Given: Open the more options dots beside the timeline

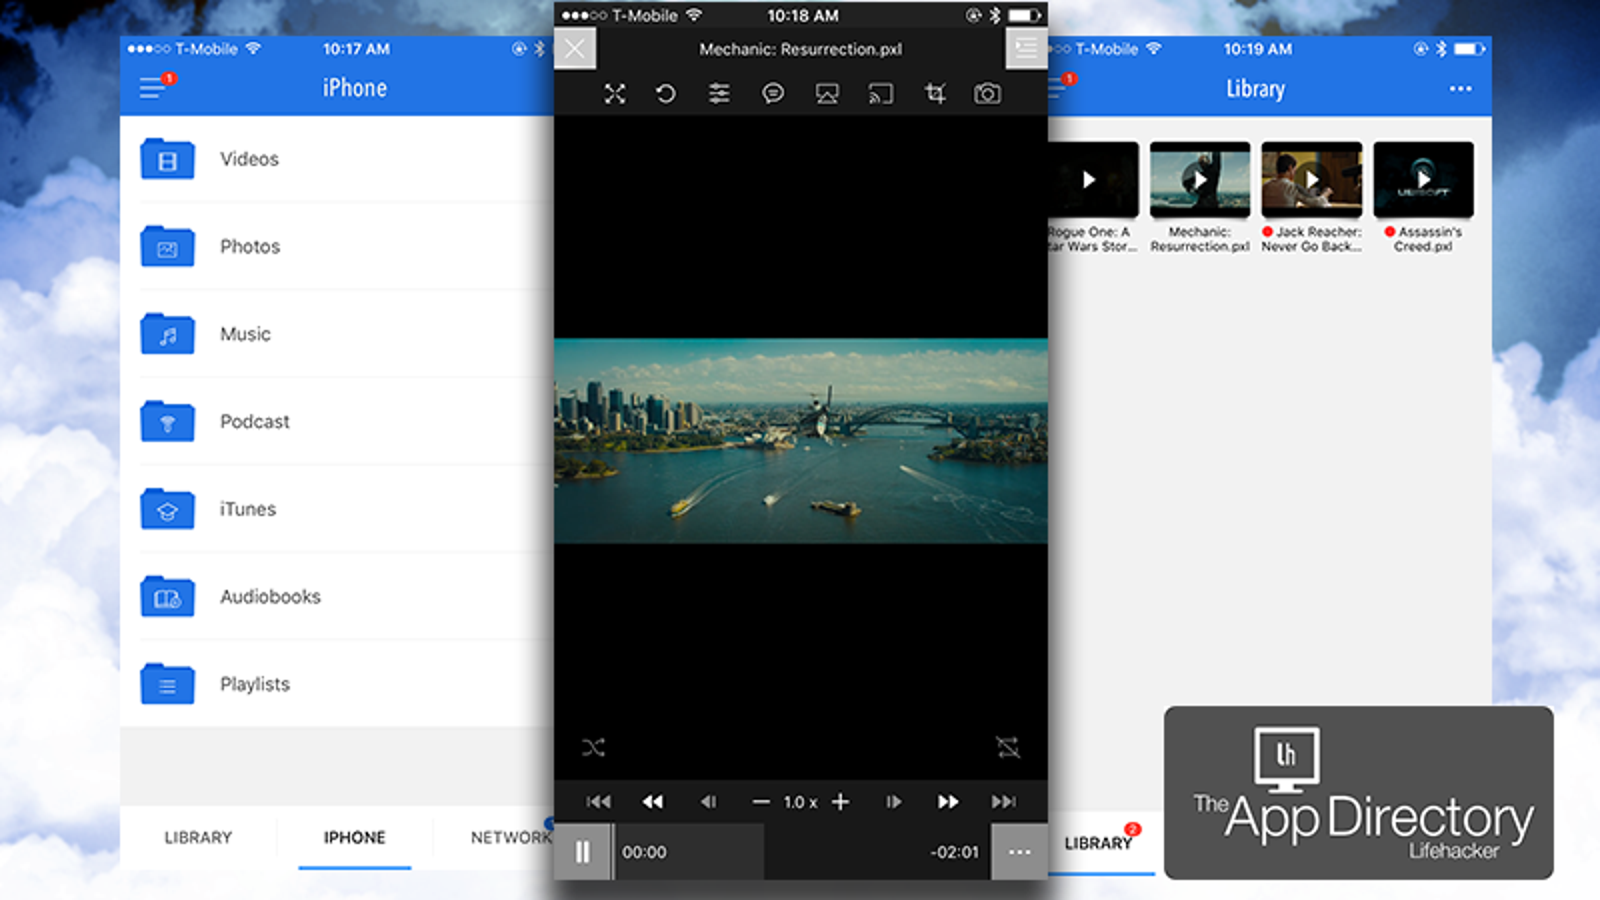Looking at the screenshot, I should (1019, 852).
